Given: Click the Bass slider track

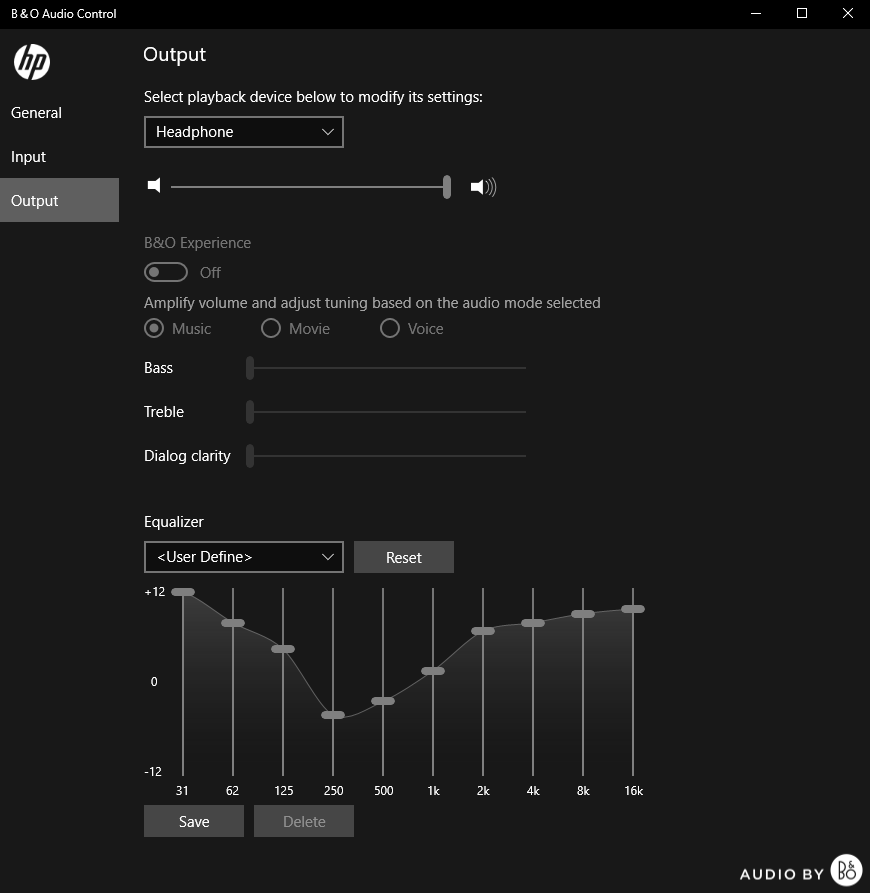Looking at the screenshot, I should click(x=388, y=368).
